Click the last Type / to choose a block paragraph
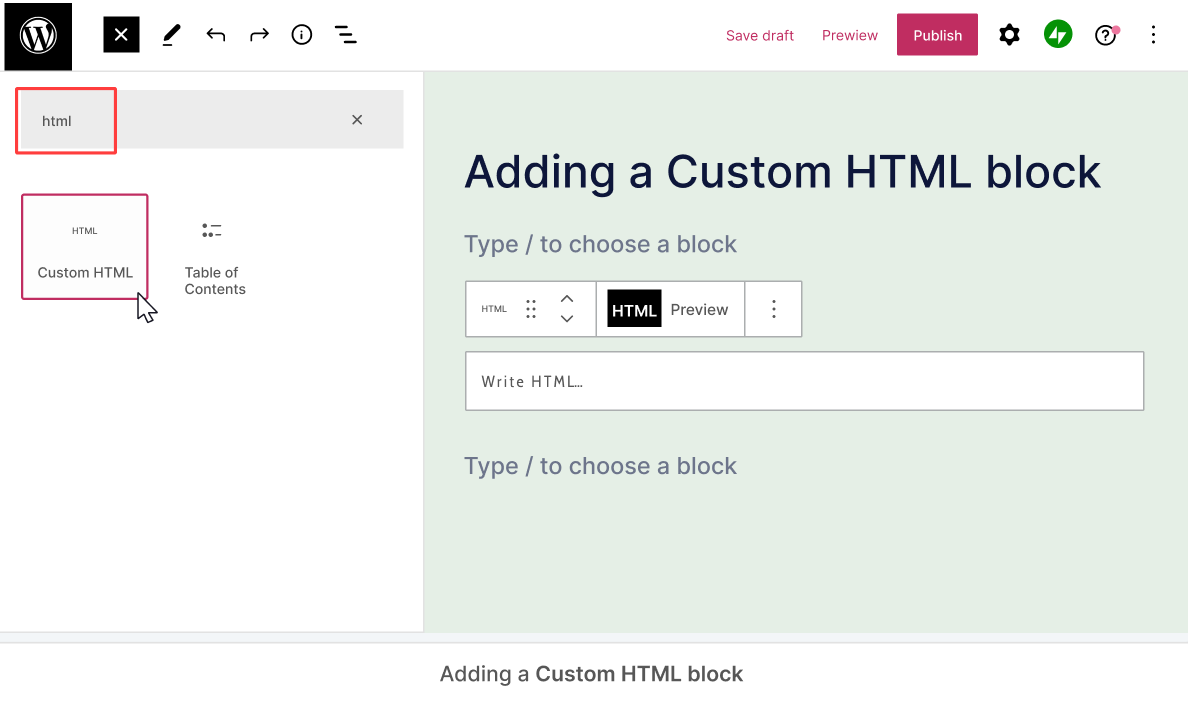 coord(600,466)
